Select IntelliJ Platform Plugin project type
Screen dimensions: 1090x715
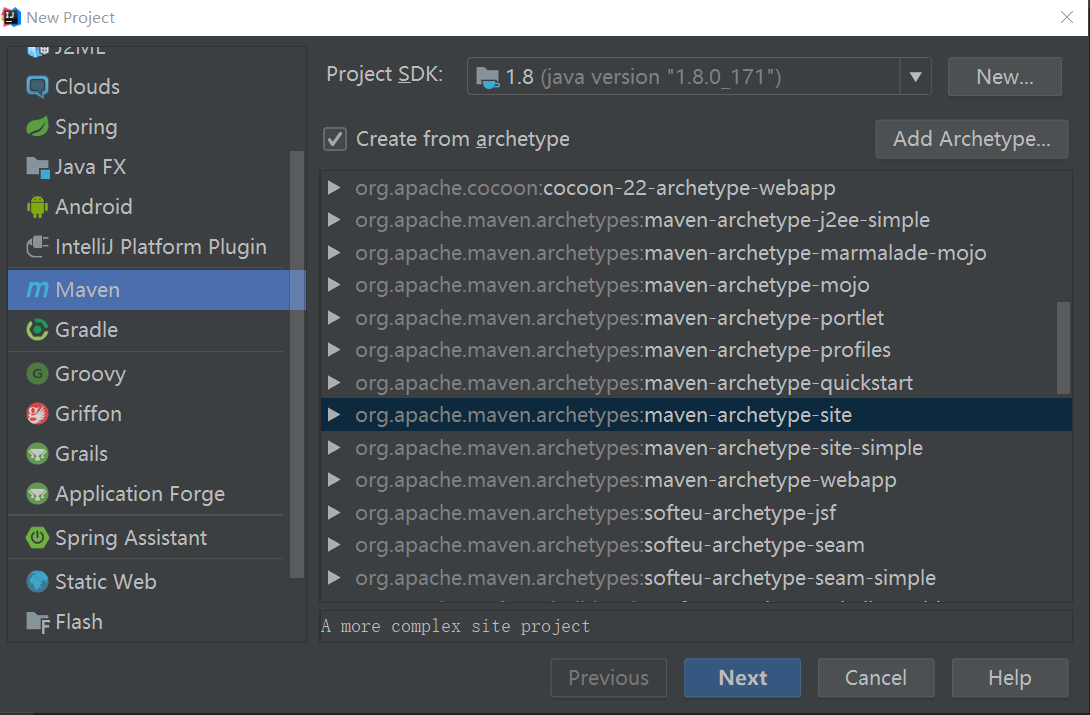[160, 247]
